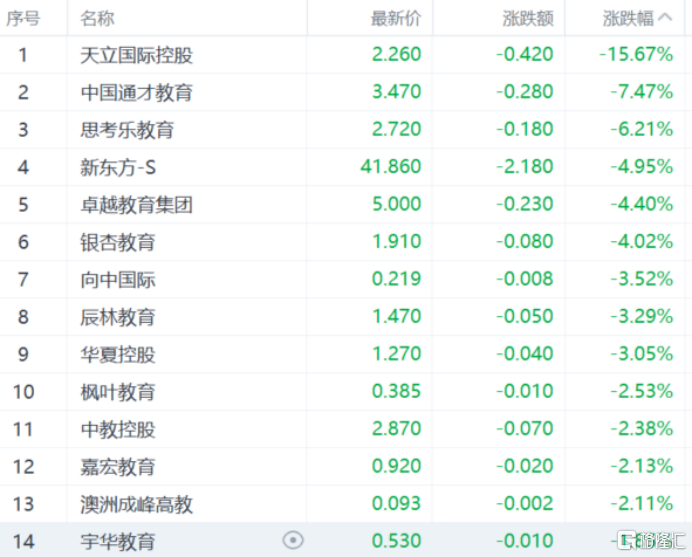Toggle sort arrow on 涨跌幅 column
Screen dimensions: 692x557
coord(667,18)
